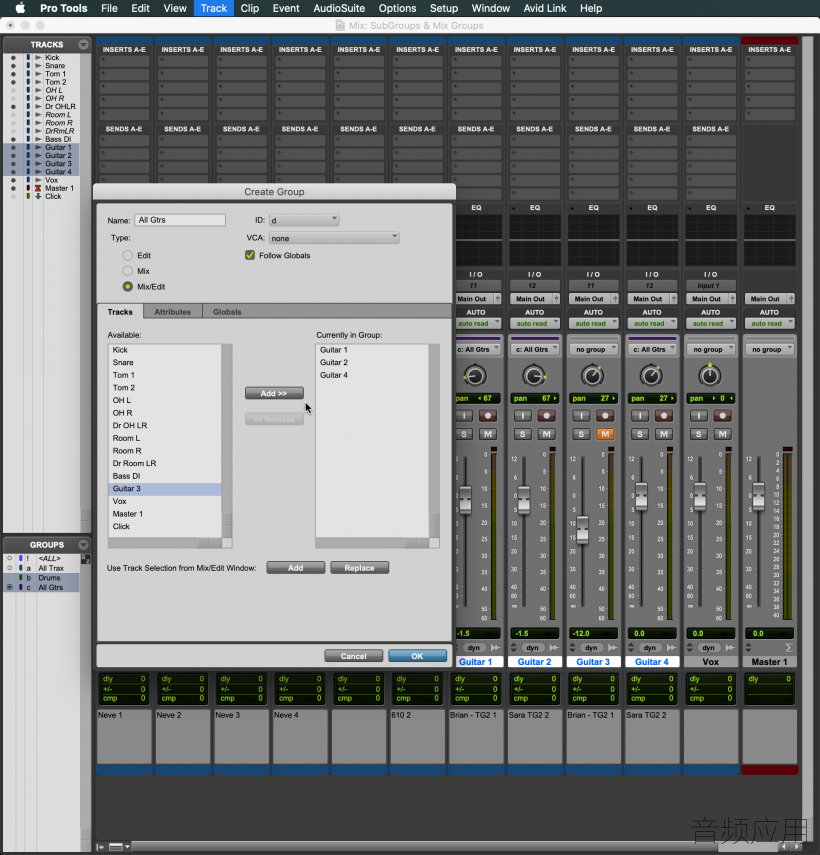Click the Master 1 track type icon in Tracks list
The image size is (820, 855).
tap(38, 188)
